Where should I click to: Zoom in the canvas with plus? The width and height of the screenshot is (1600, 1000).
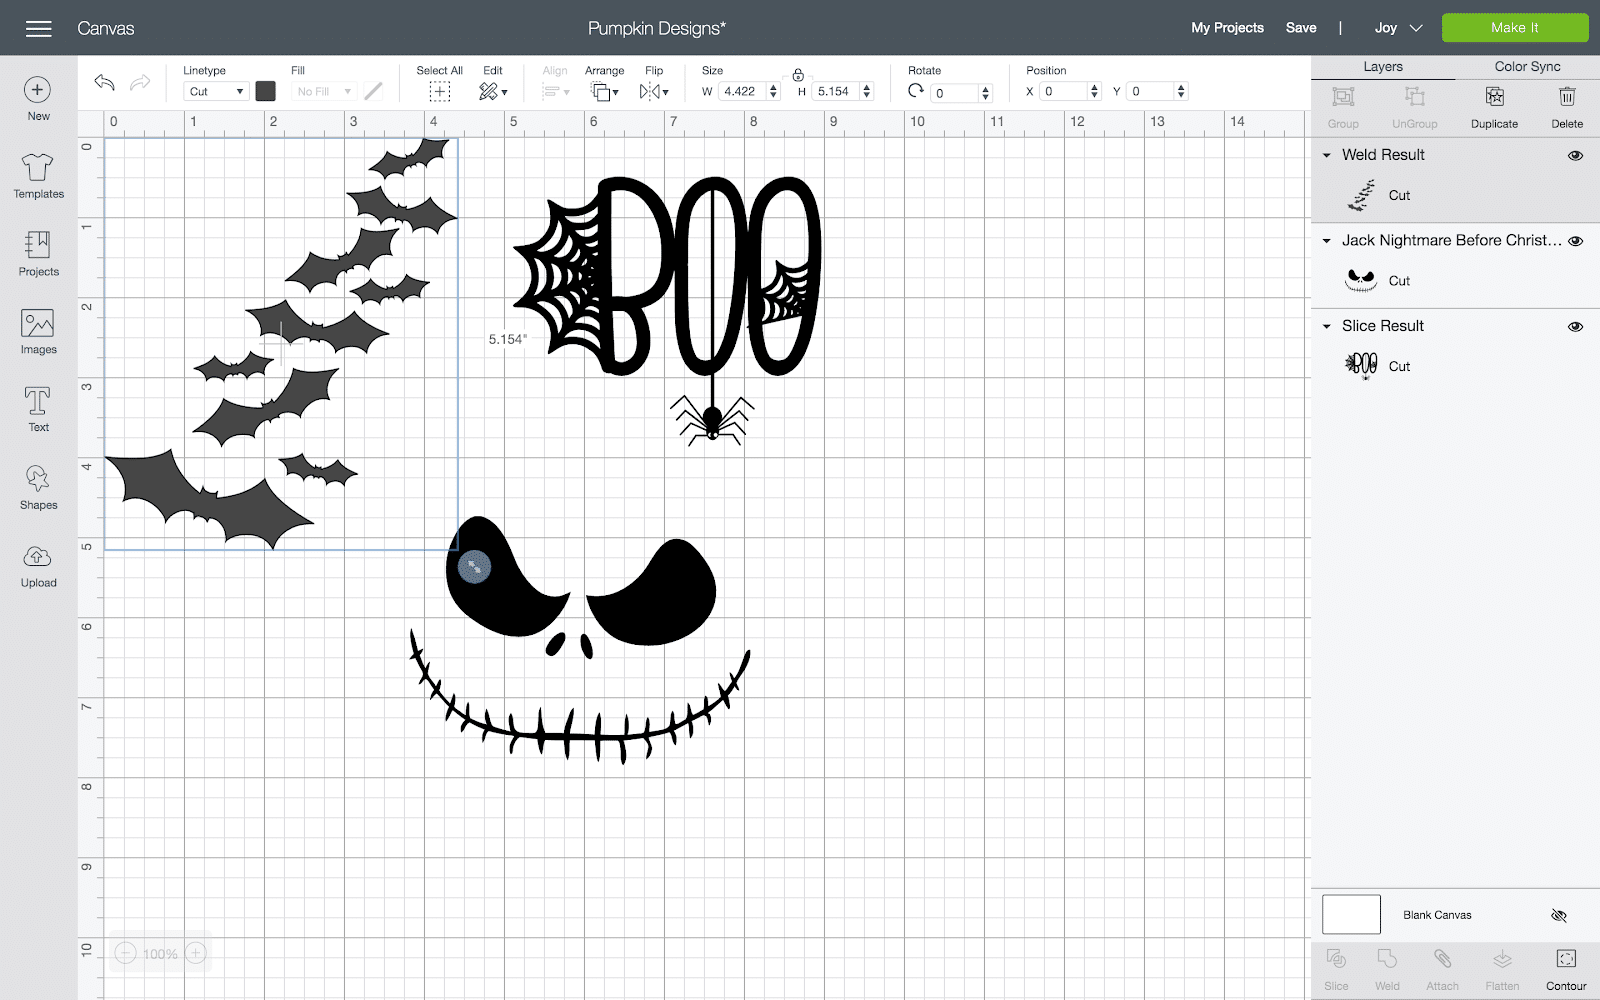pyautogui.click(x=196, y=953)
